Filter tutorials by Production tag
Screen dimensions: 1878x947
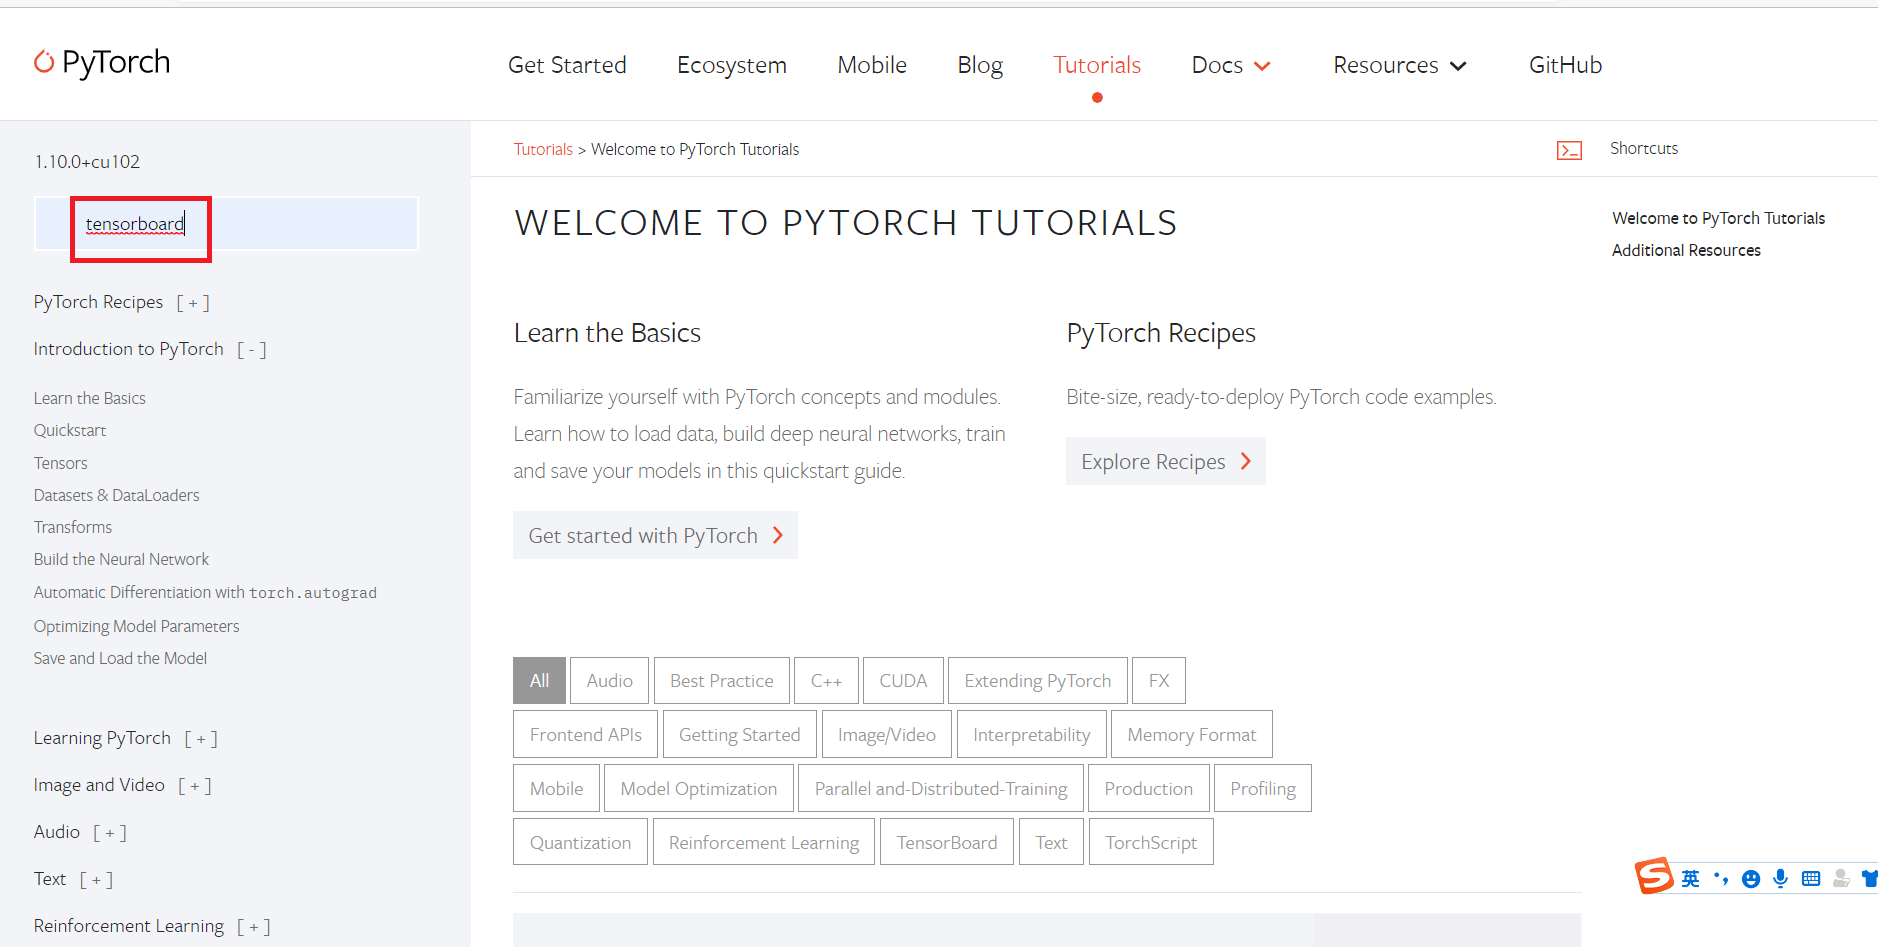pos(1149,788)
